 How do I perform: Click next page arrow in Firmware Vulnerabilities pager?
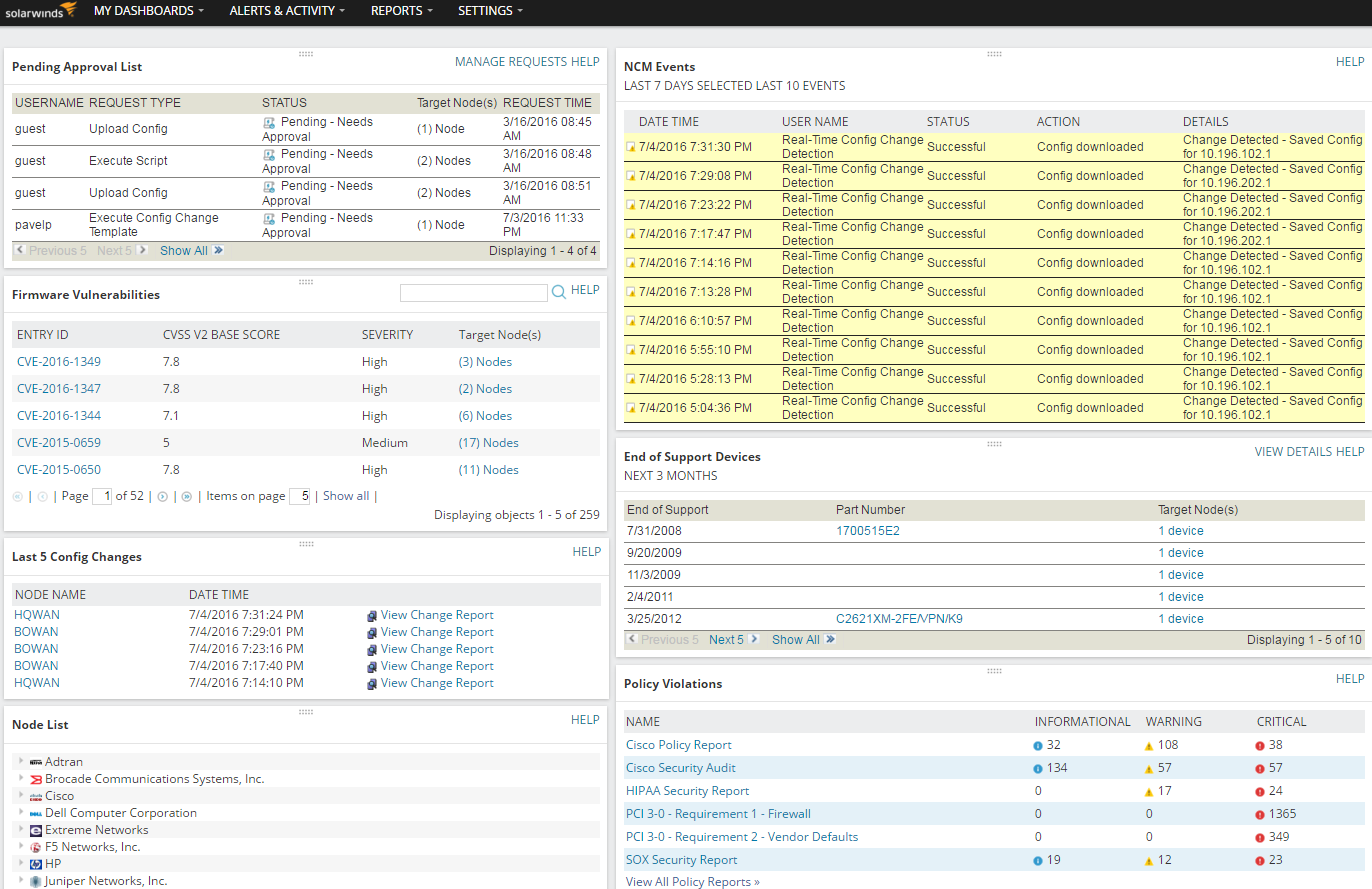point(163,496)
